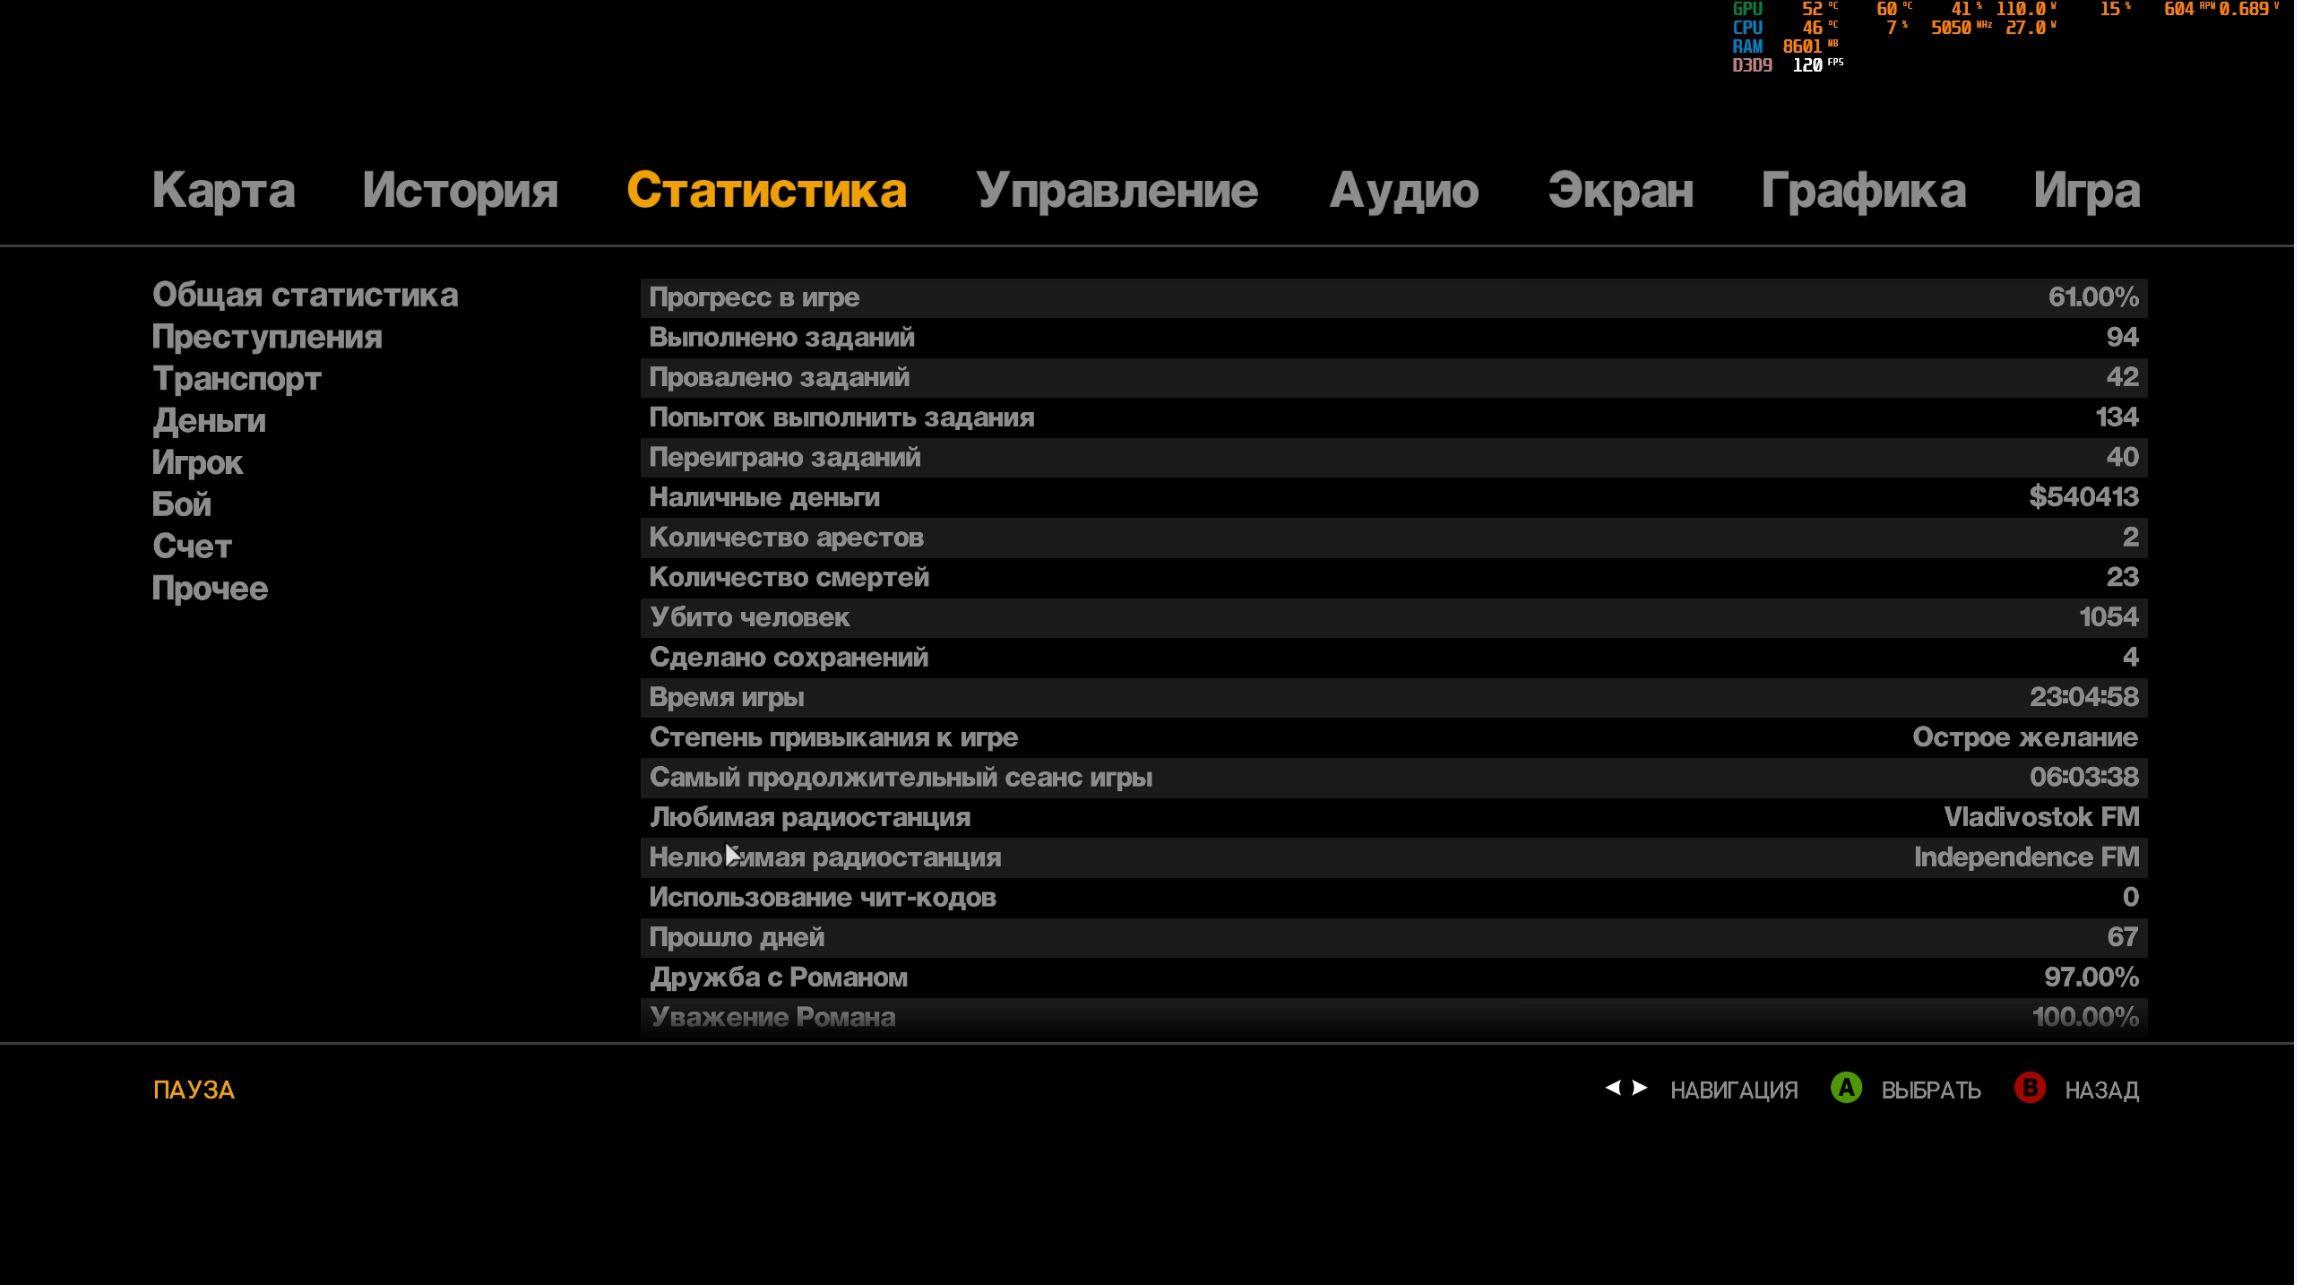
Task: Click the left navigation arrow icon
Action: [x=1613, y=1088]
